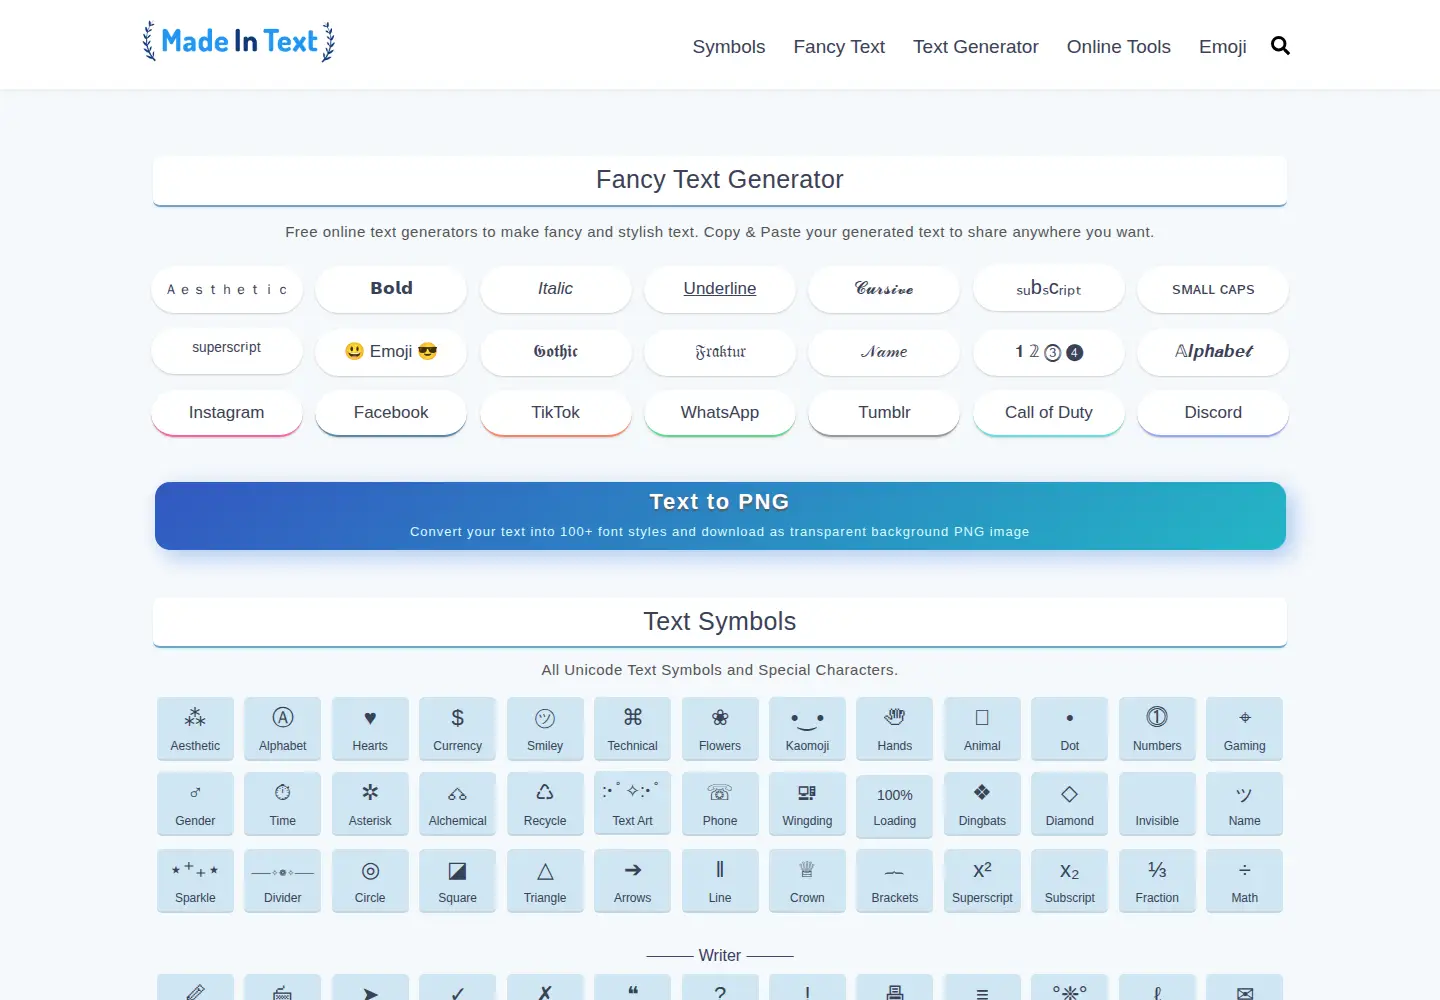Open the Cursive text generator
Viewport: 1440px width, 1000px height.
(x=884, y=289)
